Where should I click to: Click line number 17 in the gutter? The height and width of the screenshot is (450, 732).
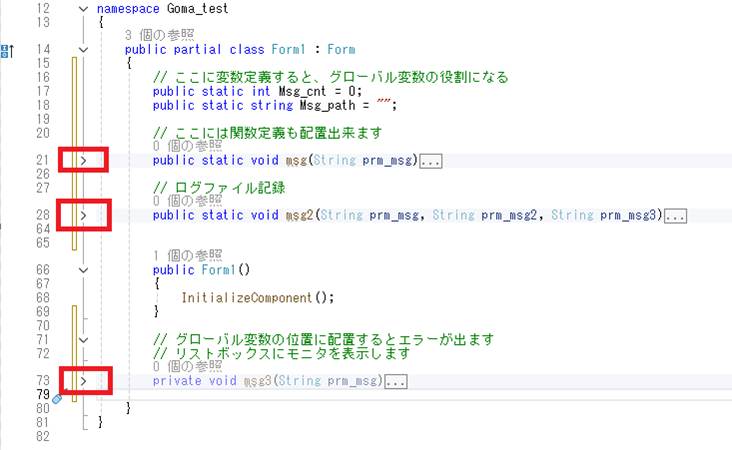42,91
